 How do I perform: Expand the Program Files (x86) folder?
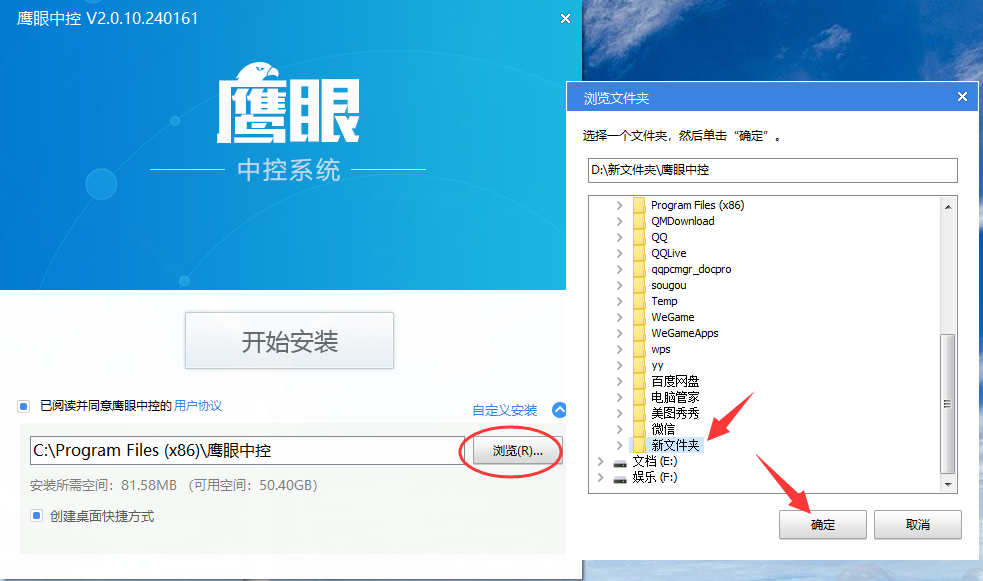coord(619,205)
